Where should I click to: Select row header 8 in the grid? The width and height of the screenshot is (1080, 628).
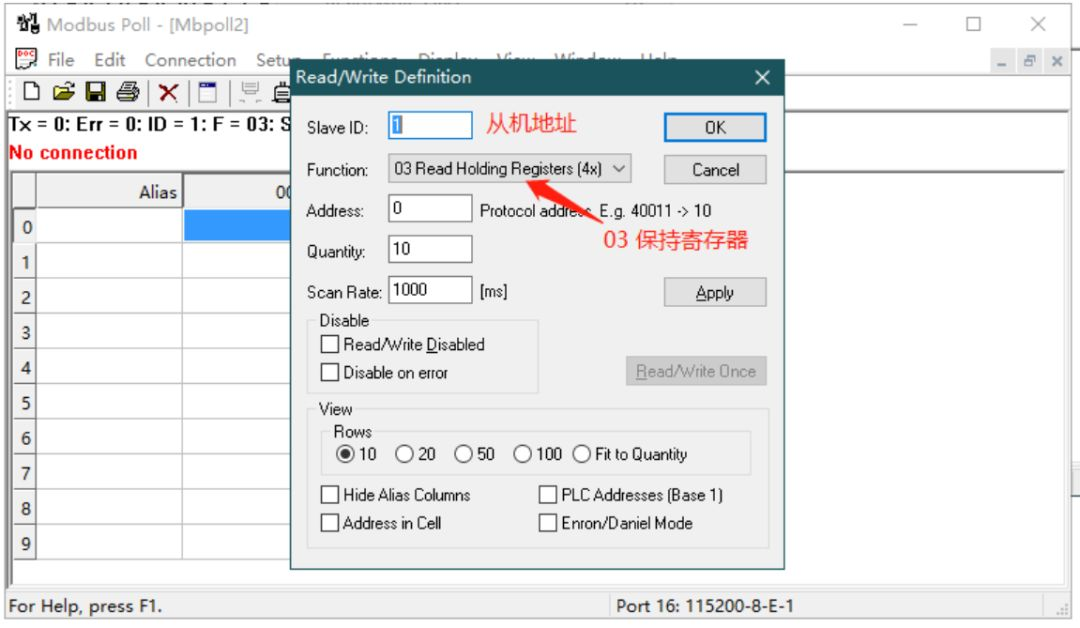pos(25,507)
